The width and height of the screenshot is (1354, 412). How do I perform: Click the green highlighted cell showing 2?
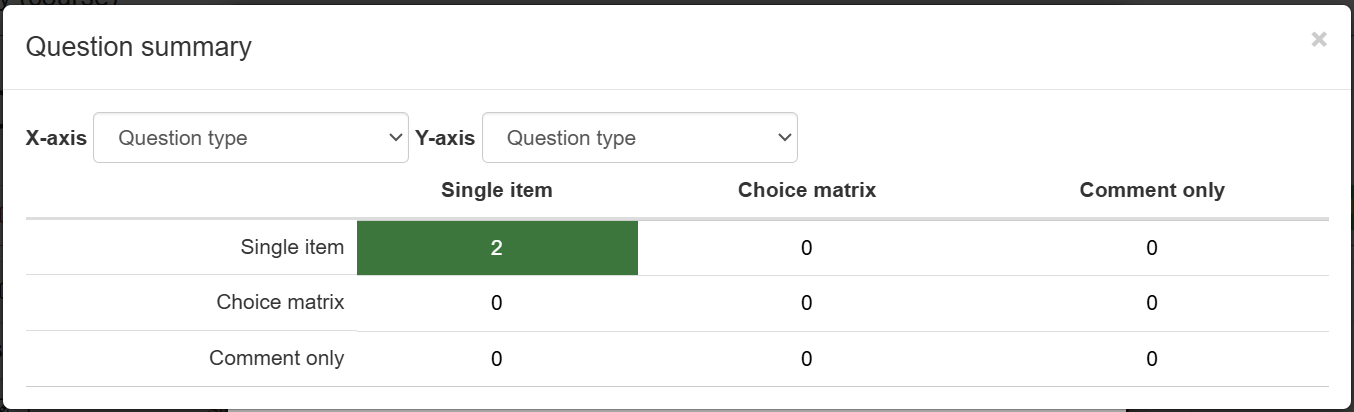497,248
